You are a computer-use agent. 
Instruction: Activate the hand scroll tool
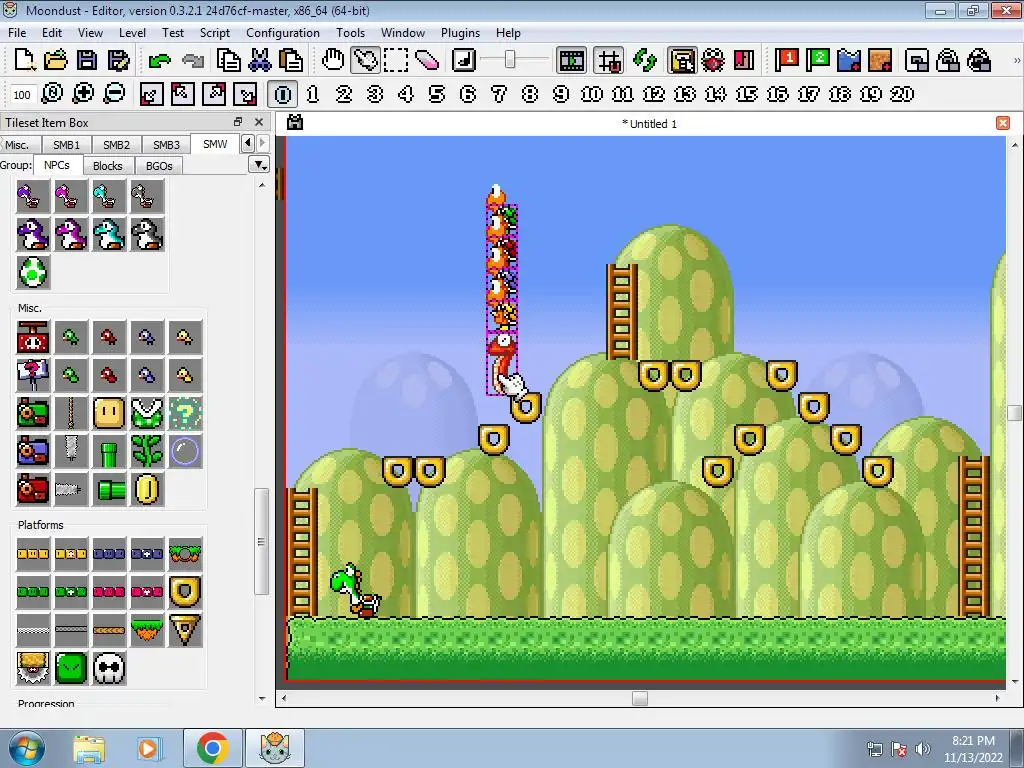tap(333, 60)
